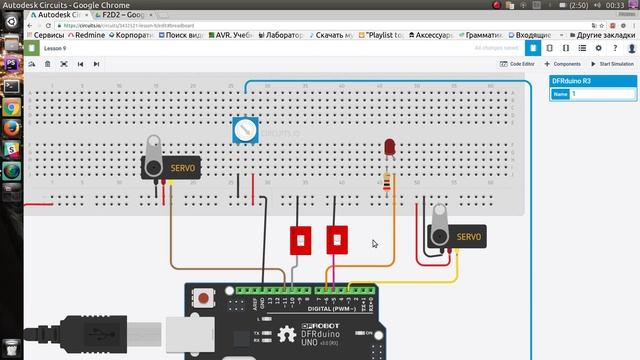Open the "Playlist to bookmark
The height and width of the screenshot is (360, 640).
(x=381, y=35)
